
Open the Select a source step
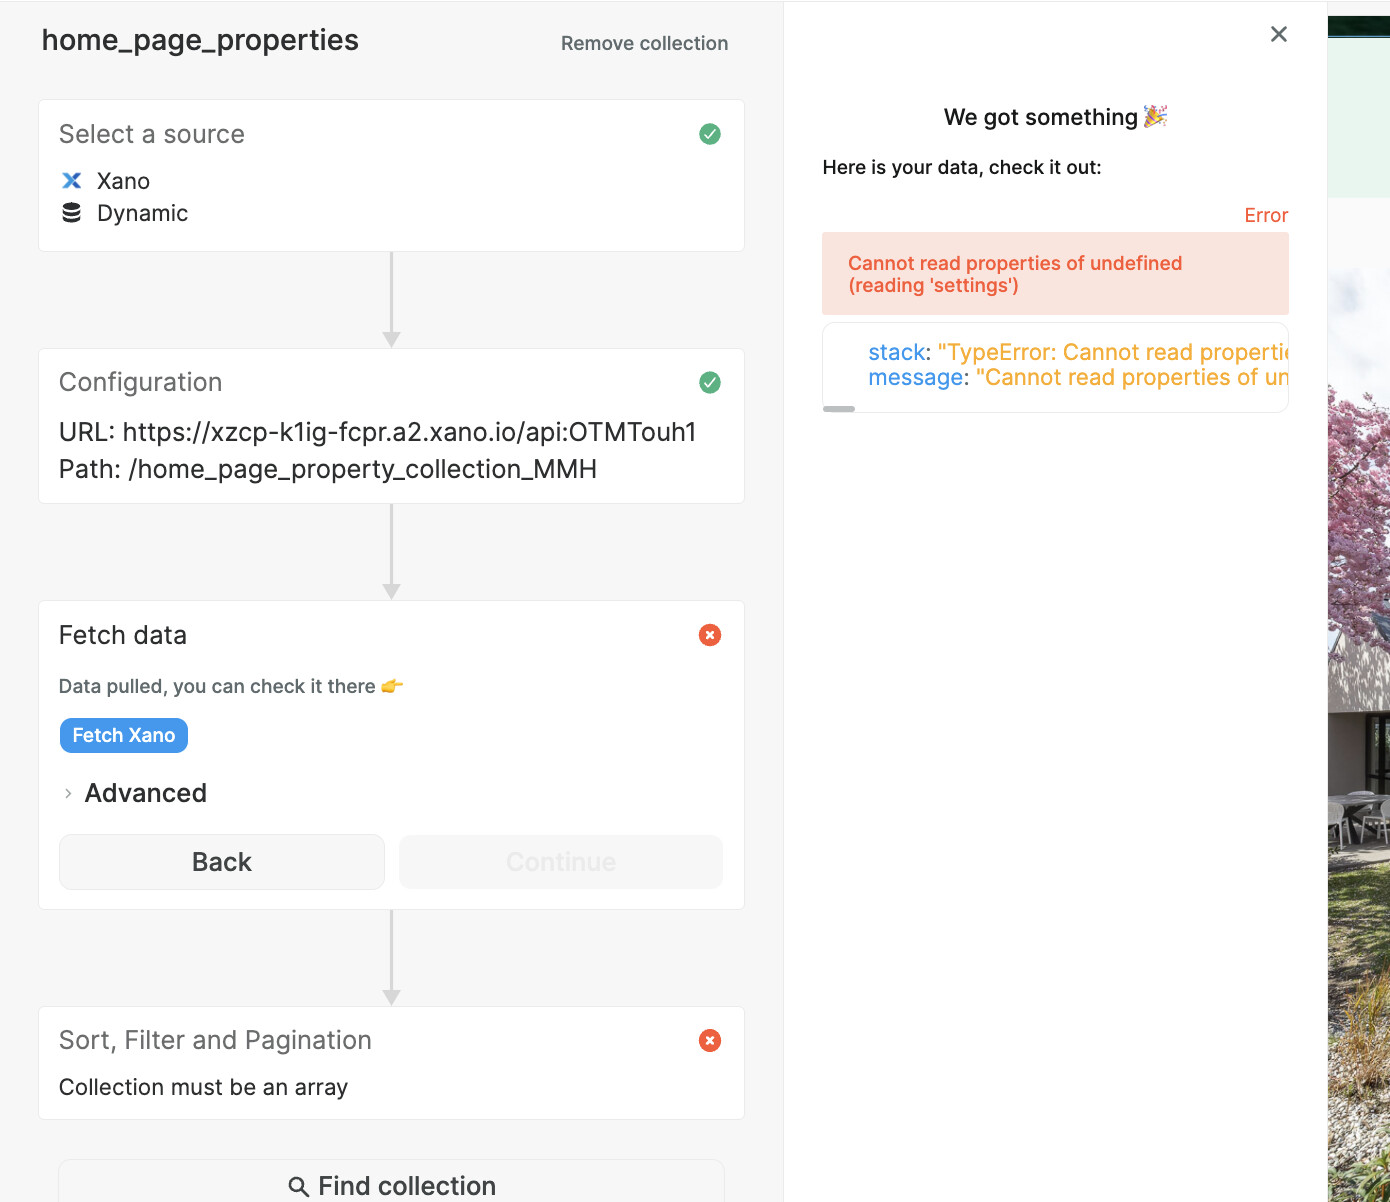(x=152, y=134)
